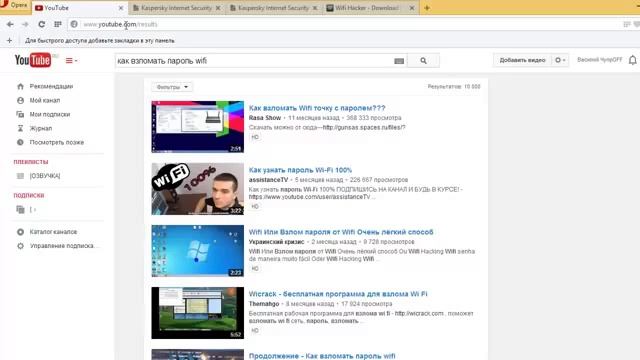Click the WiFi 100% video thumbnail
This screenshot has width=640, height=360.
tap(198, 189)
